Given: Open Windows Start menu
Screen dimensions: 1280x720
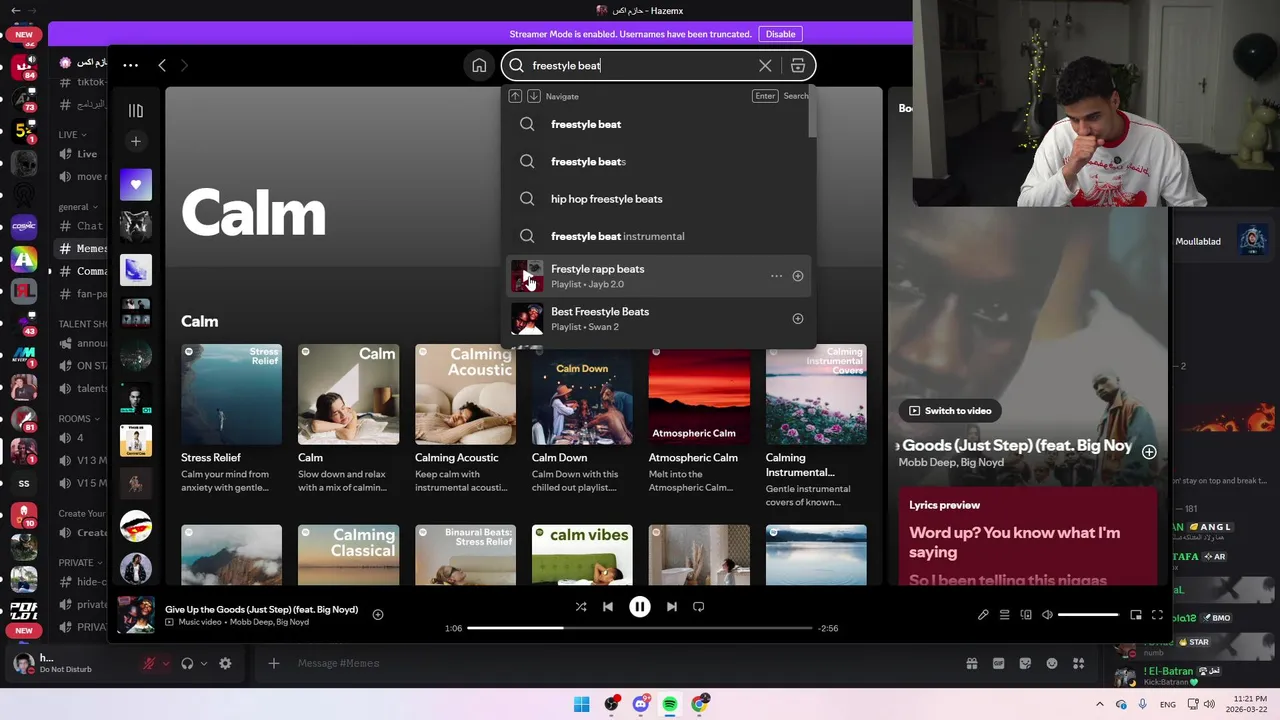Looking at the screenshot, I should click(581, 704).
